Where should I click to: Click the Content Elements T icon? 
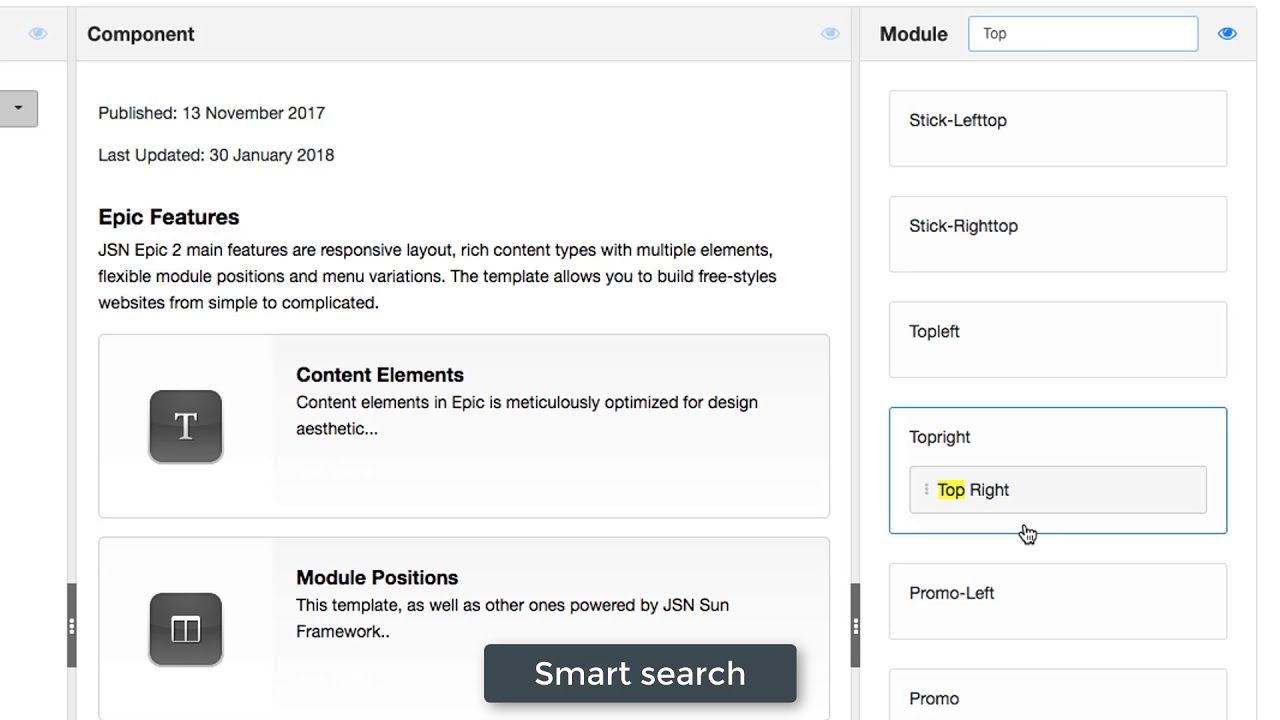186,426
